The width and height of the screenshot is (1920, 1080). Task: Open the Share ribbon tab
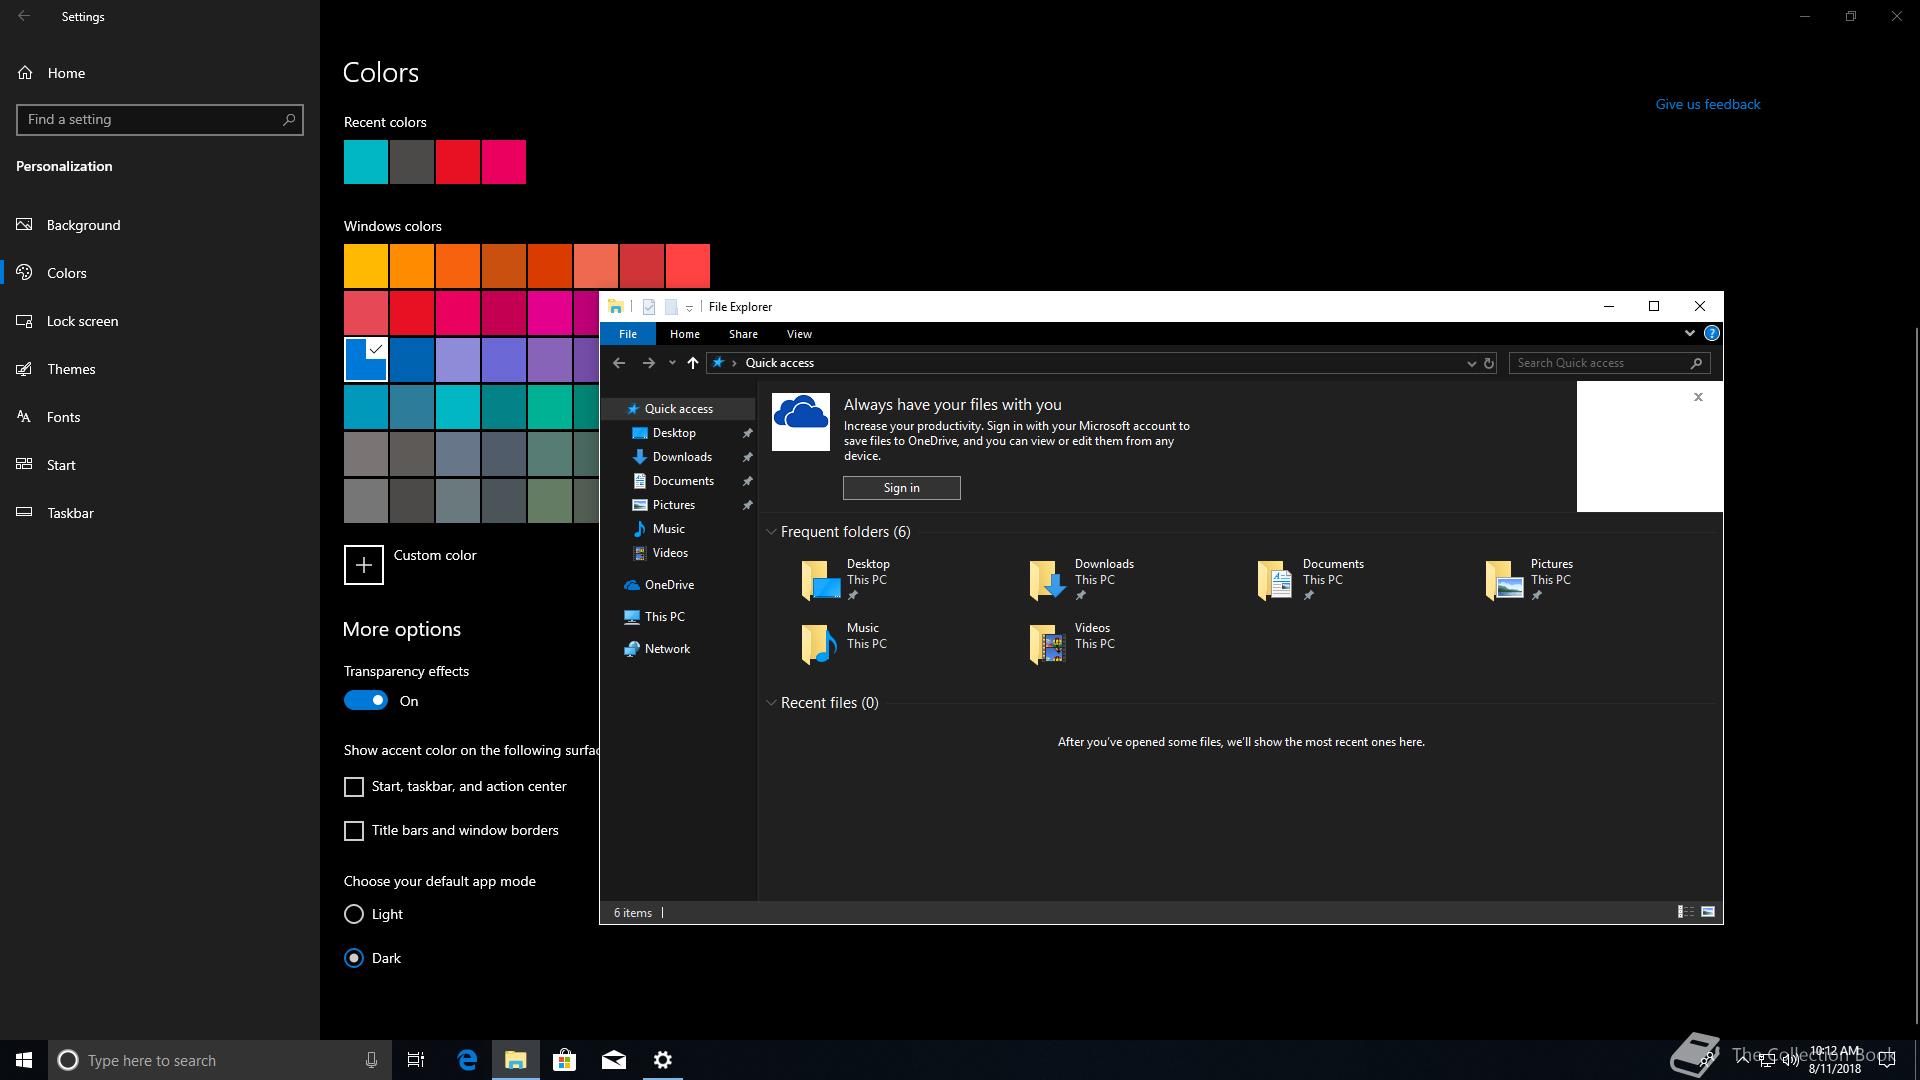742,334
